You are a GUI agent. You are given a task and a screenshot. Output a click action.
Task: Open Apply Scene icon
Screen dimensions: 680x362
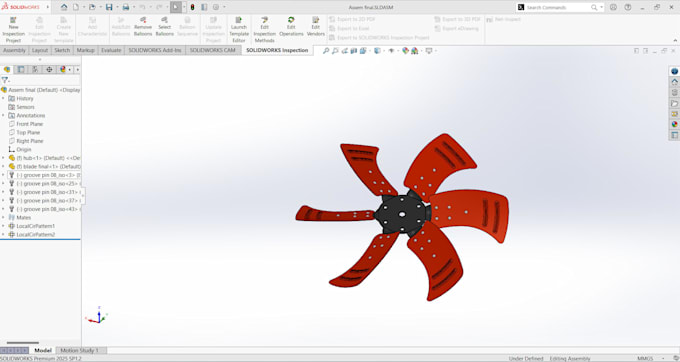tap(415, 51)
